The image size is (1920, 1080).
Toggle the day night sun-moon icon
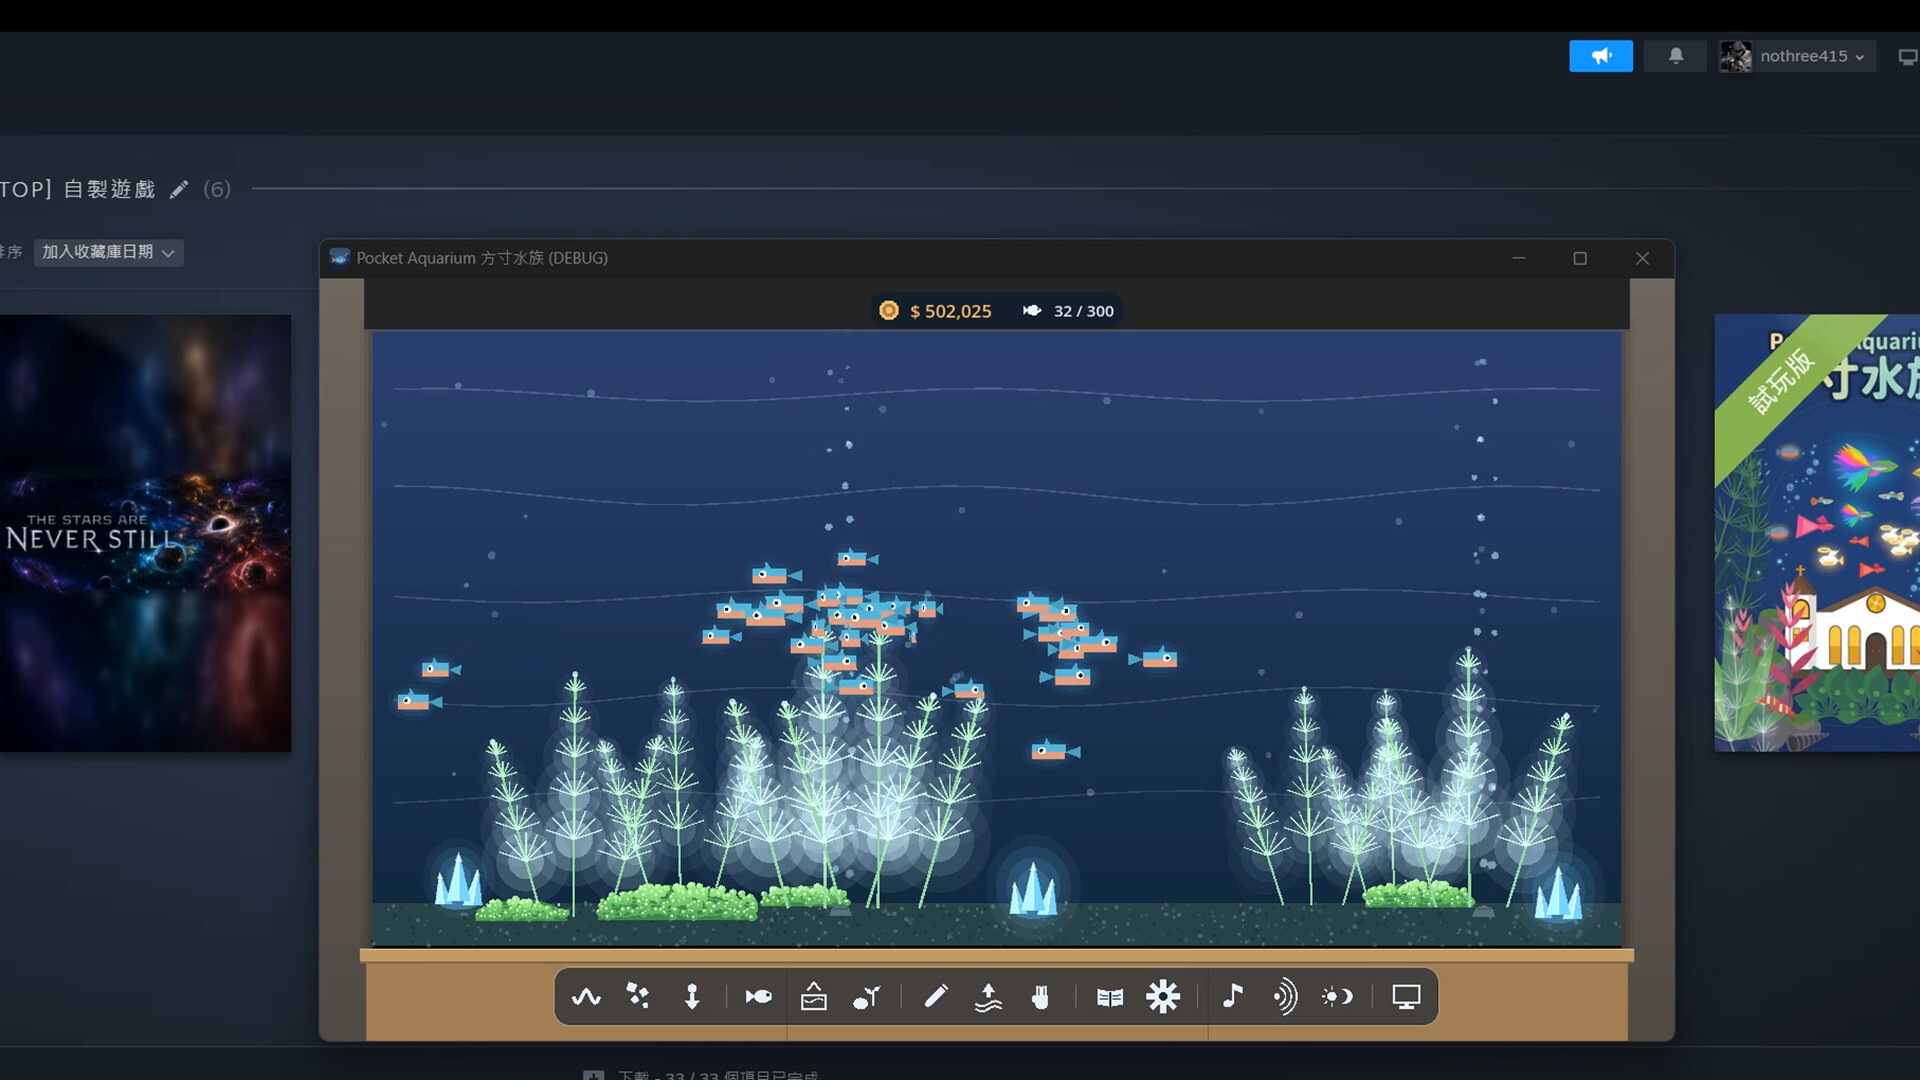click(x=1337, y=997)
